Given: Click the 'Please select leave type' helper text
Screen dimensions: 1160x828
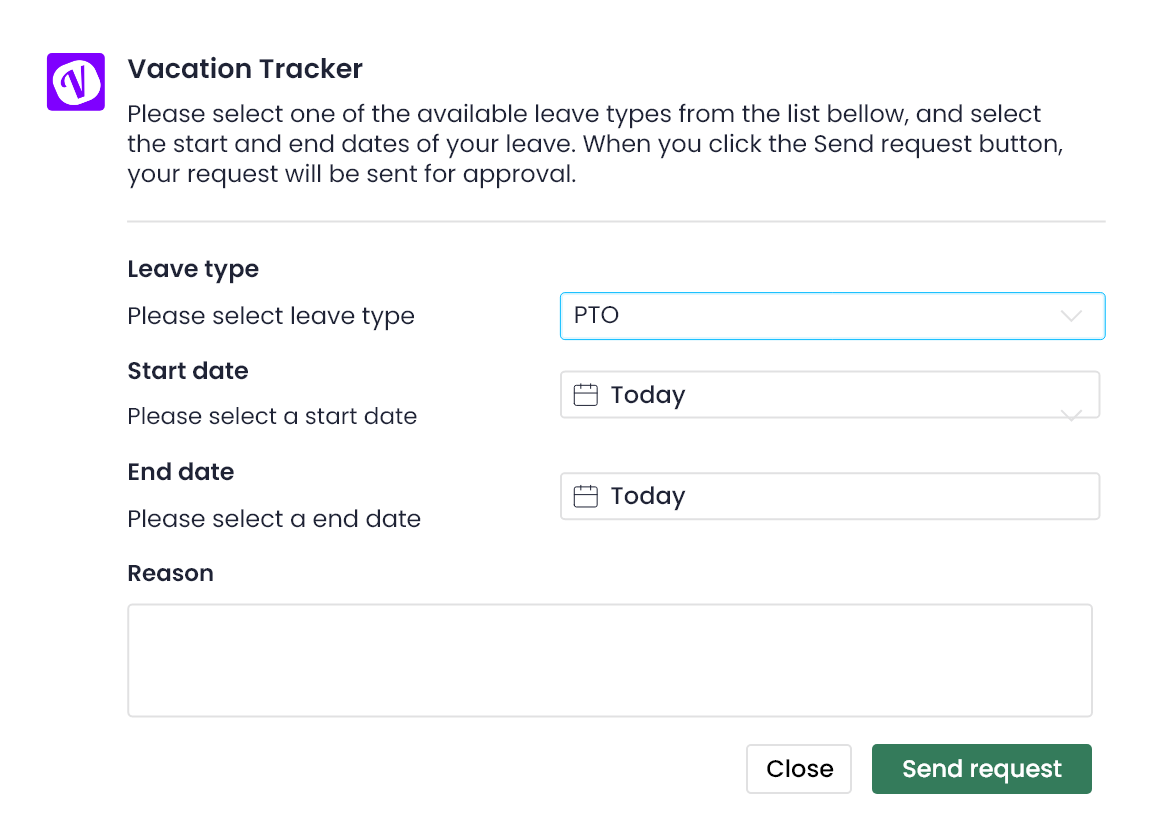Looking at the screenshot, I should click(271, 317).
